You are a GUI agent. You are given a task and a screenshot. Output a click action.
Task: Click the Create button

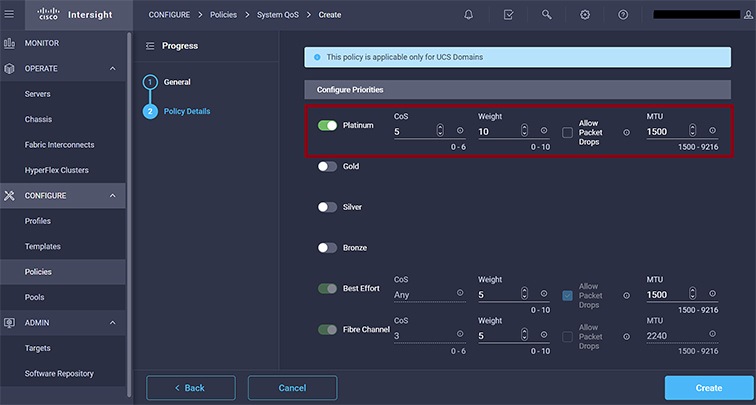click(708, 388)
